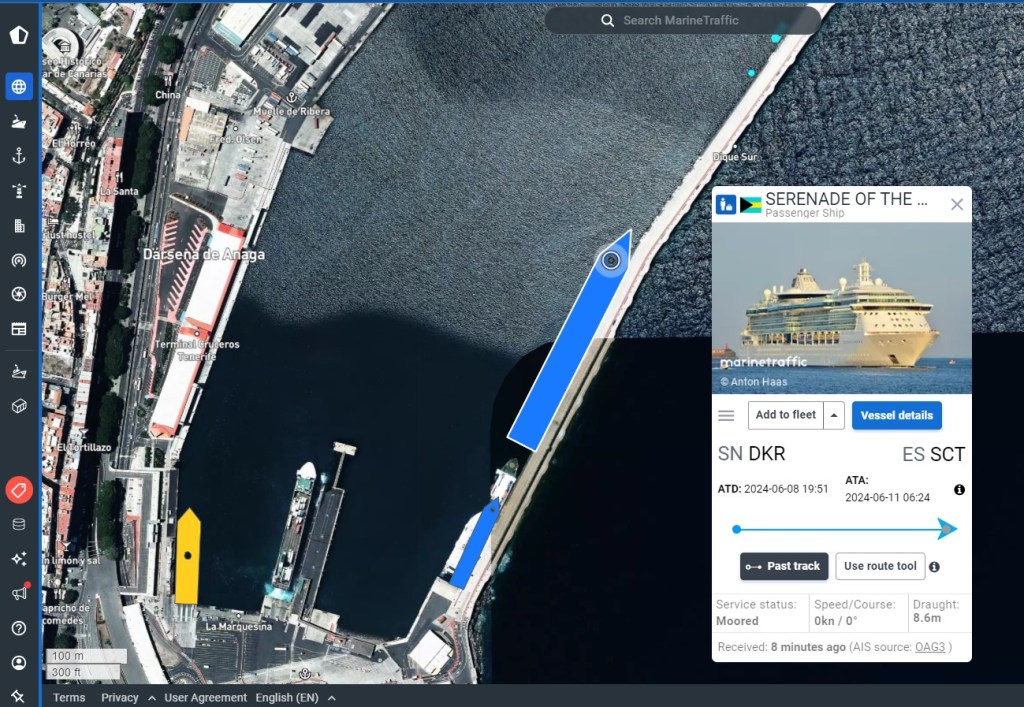Open the user account profile icon
1024x707 pixels.
[18, 662]
